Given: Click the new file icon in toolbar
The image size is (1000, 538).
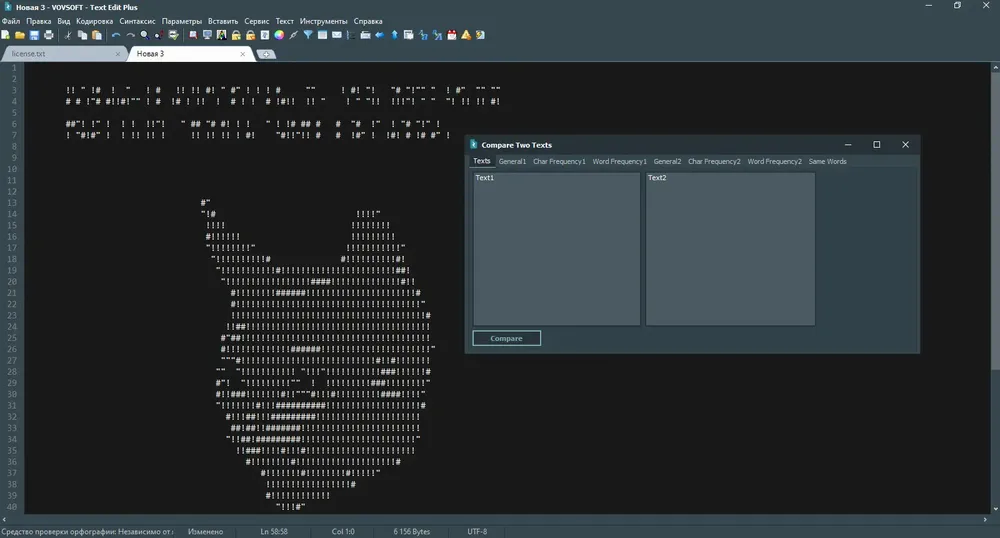Looking at the screenshot, I should 6,35.
